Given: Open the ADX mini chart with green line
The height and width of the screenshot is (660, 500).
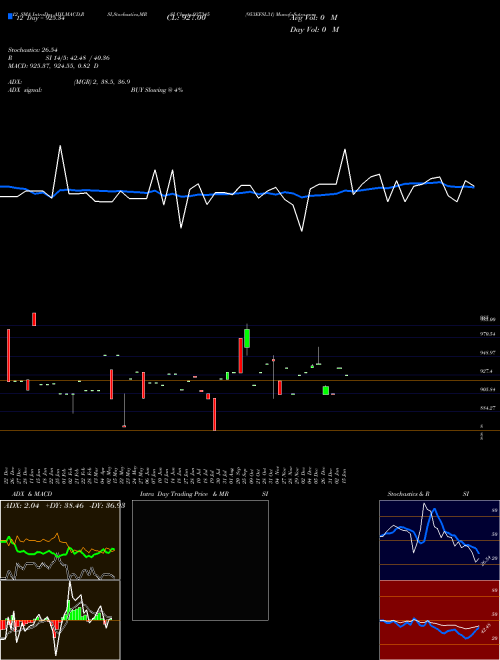Looking at the screenshot, I should pos(60,540).
